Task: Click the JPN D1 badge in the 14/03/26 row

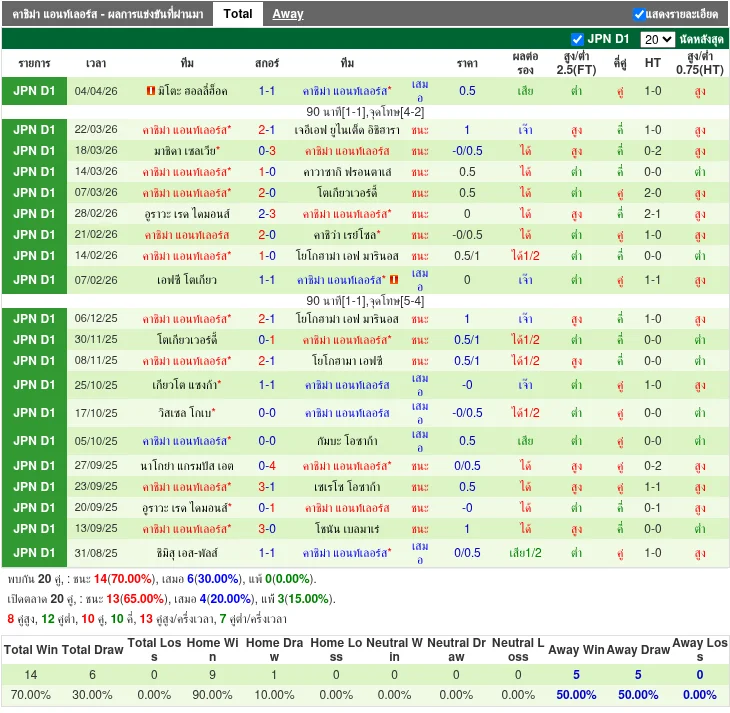Action: (34, 172)
